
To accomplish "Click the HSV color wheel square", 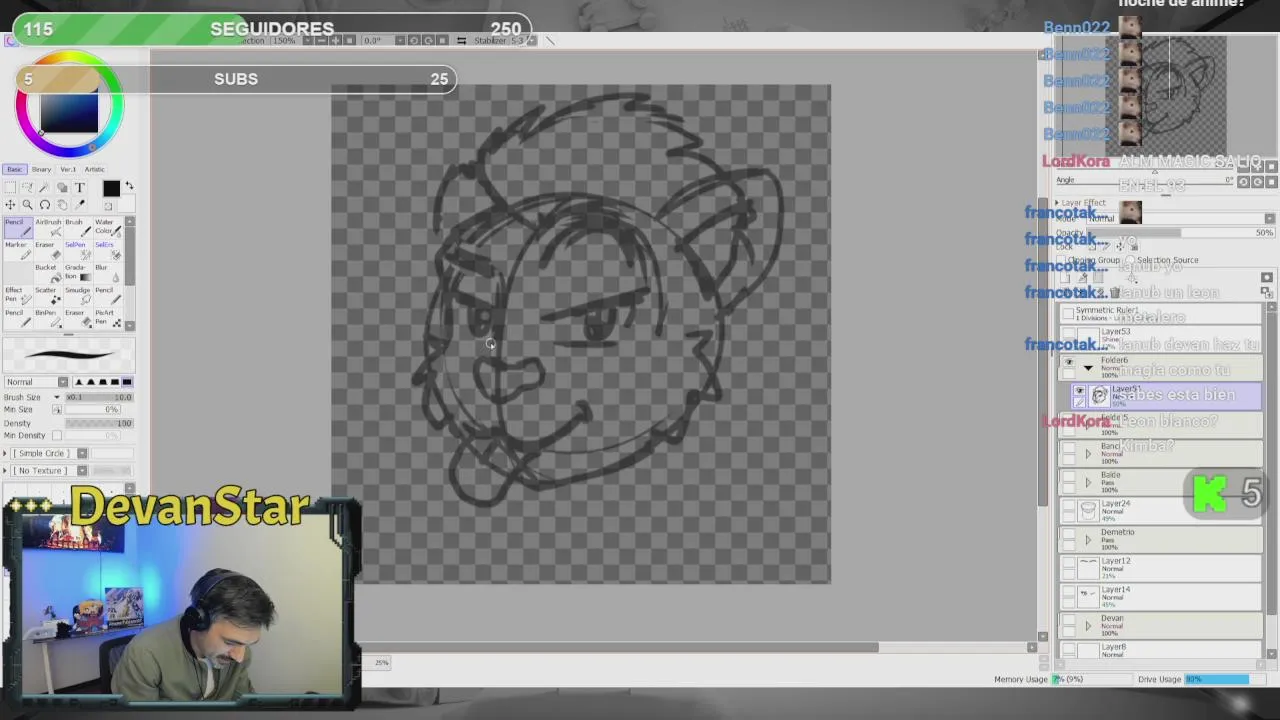I will coord(69,112).
